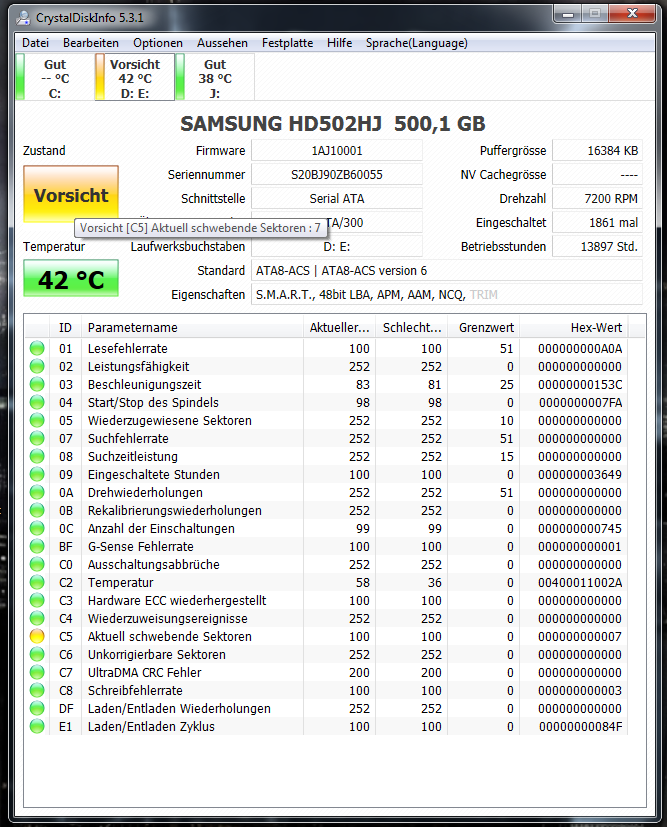Click the Standard field ATA8-ACS version 6
Screen dimensions: 667x827
(x=447, y=271)
